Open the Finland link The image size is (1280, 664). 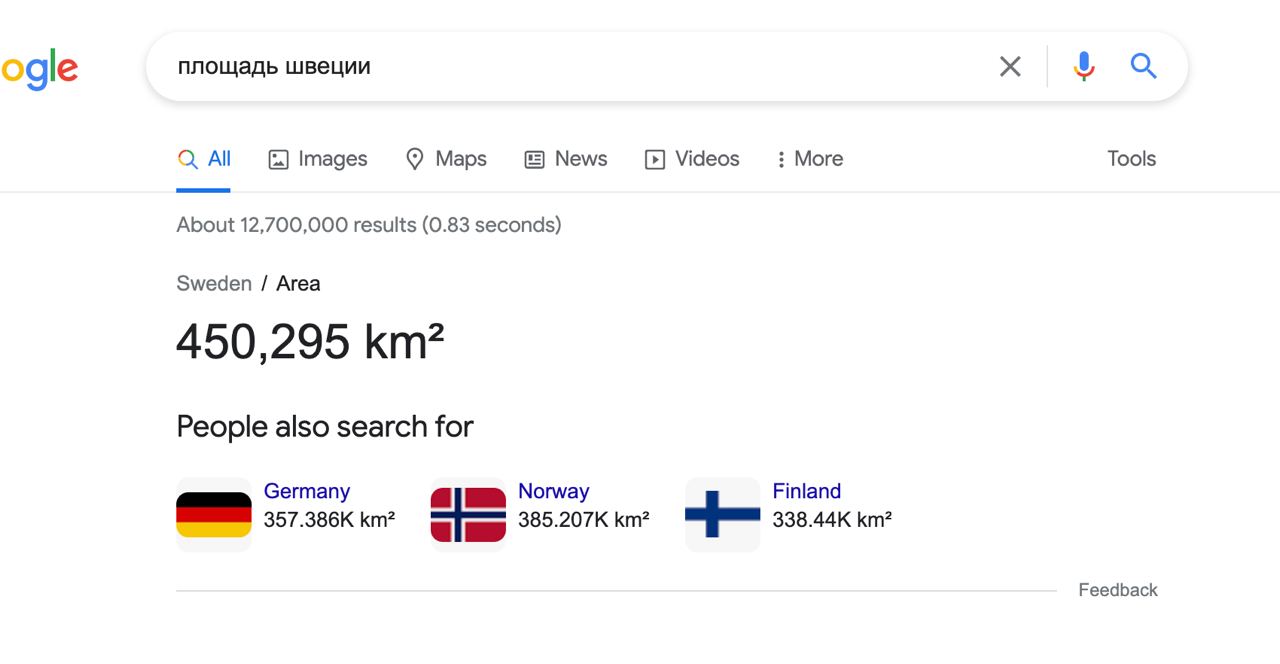pos(806,491)
